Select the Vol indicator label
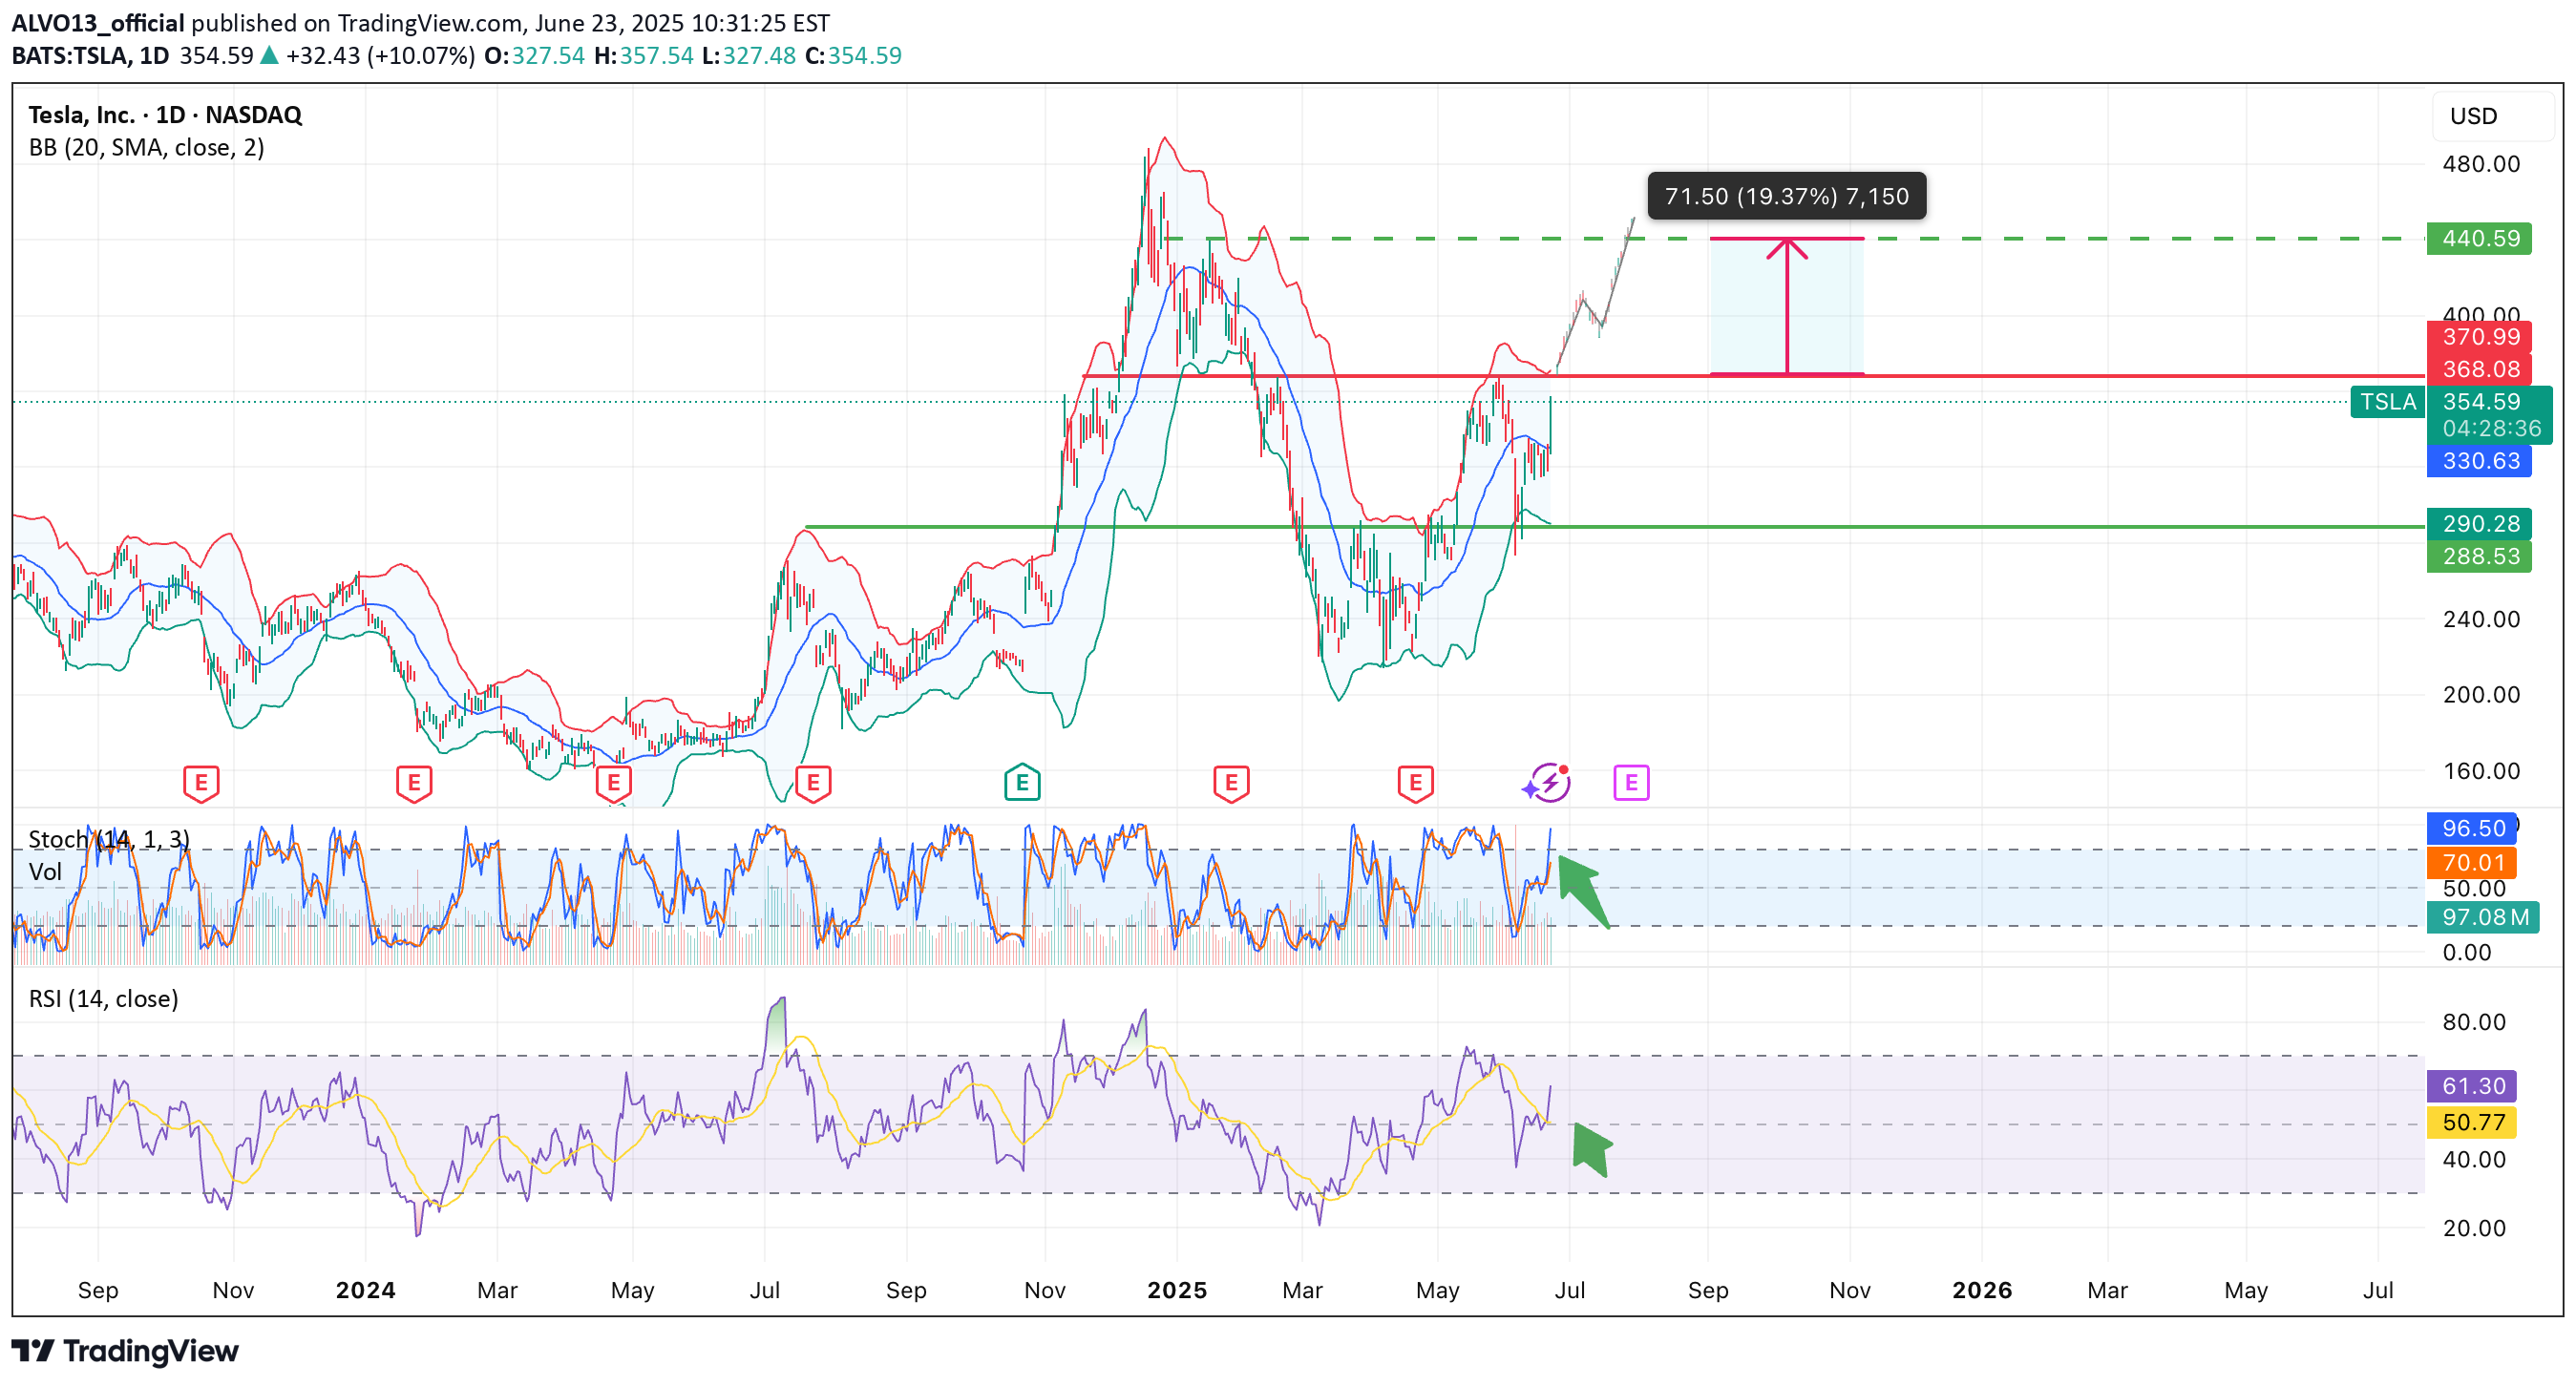2576x1386 pixels. (45, 872)
